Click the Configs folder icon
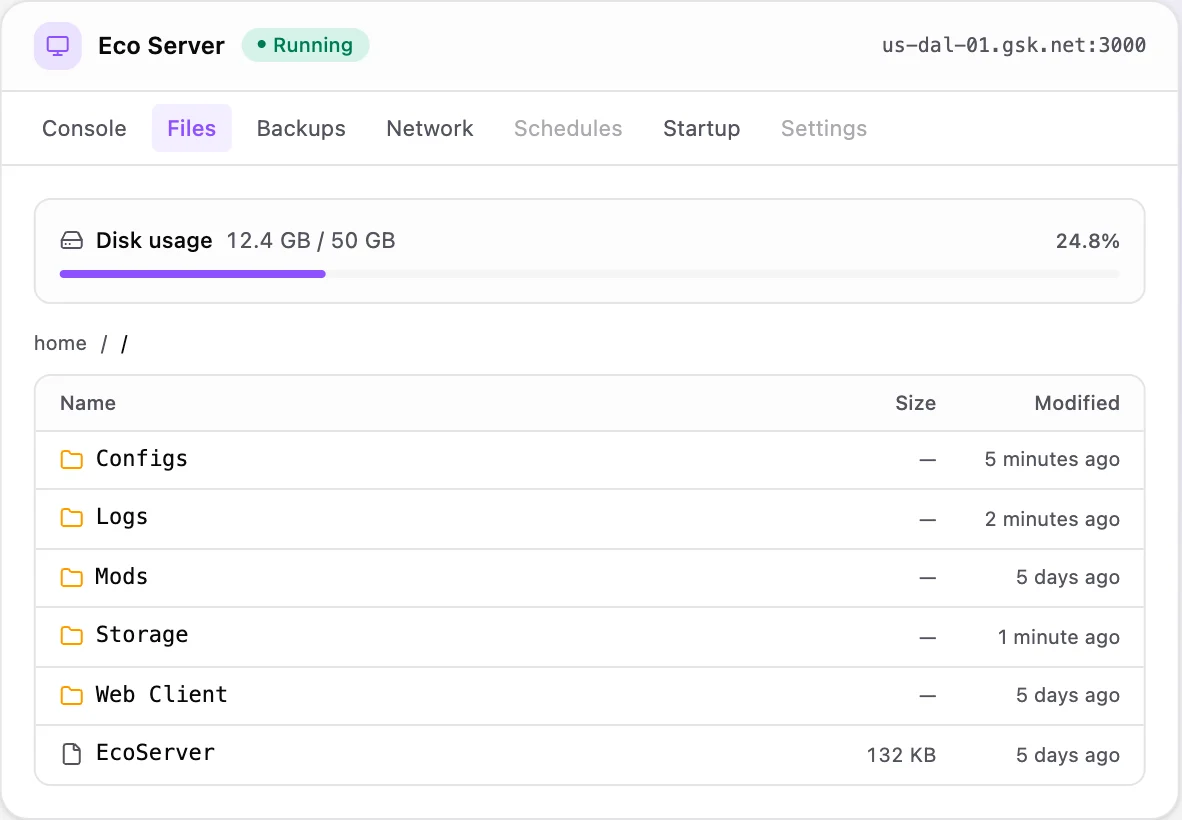1182x820 pixels. tap(72, 459)
